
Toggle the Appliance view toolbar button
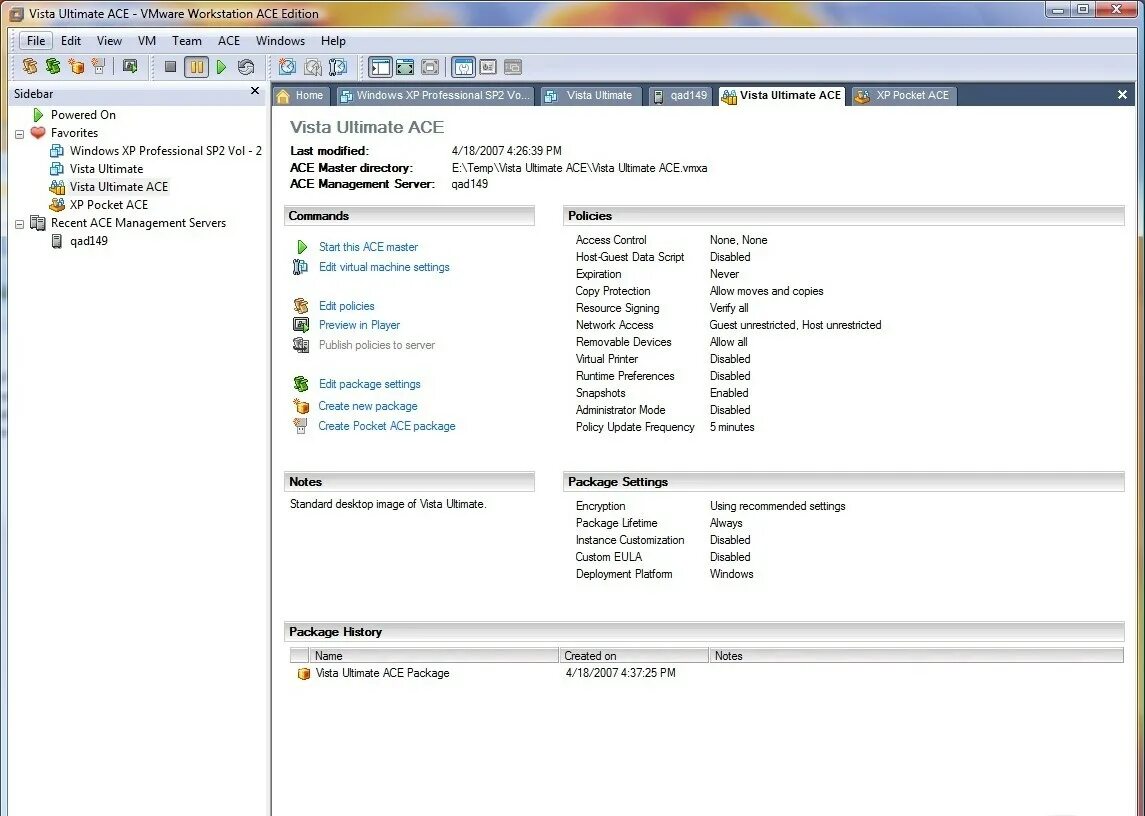(489, 67)
